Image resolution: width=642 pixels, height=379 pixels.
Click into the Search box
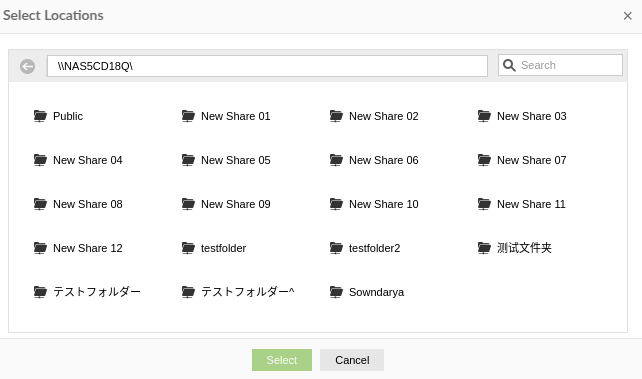click(561, 65)
